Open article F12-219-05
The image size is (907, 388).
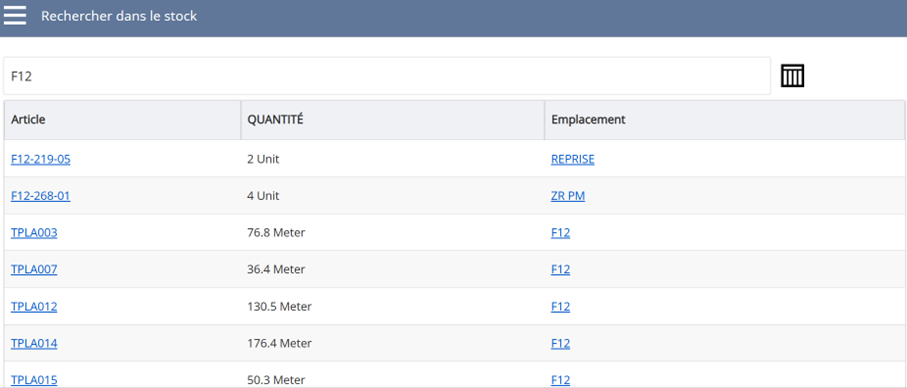[40, 160]
